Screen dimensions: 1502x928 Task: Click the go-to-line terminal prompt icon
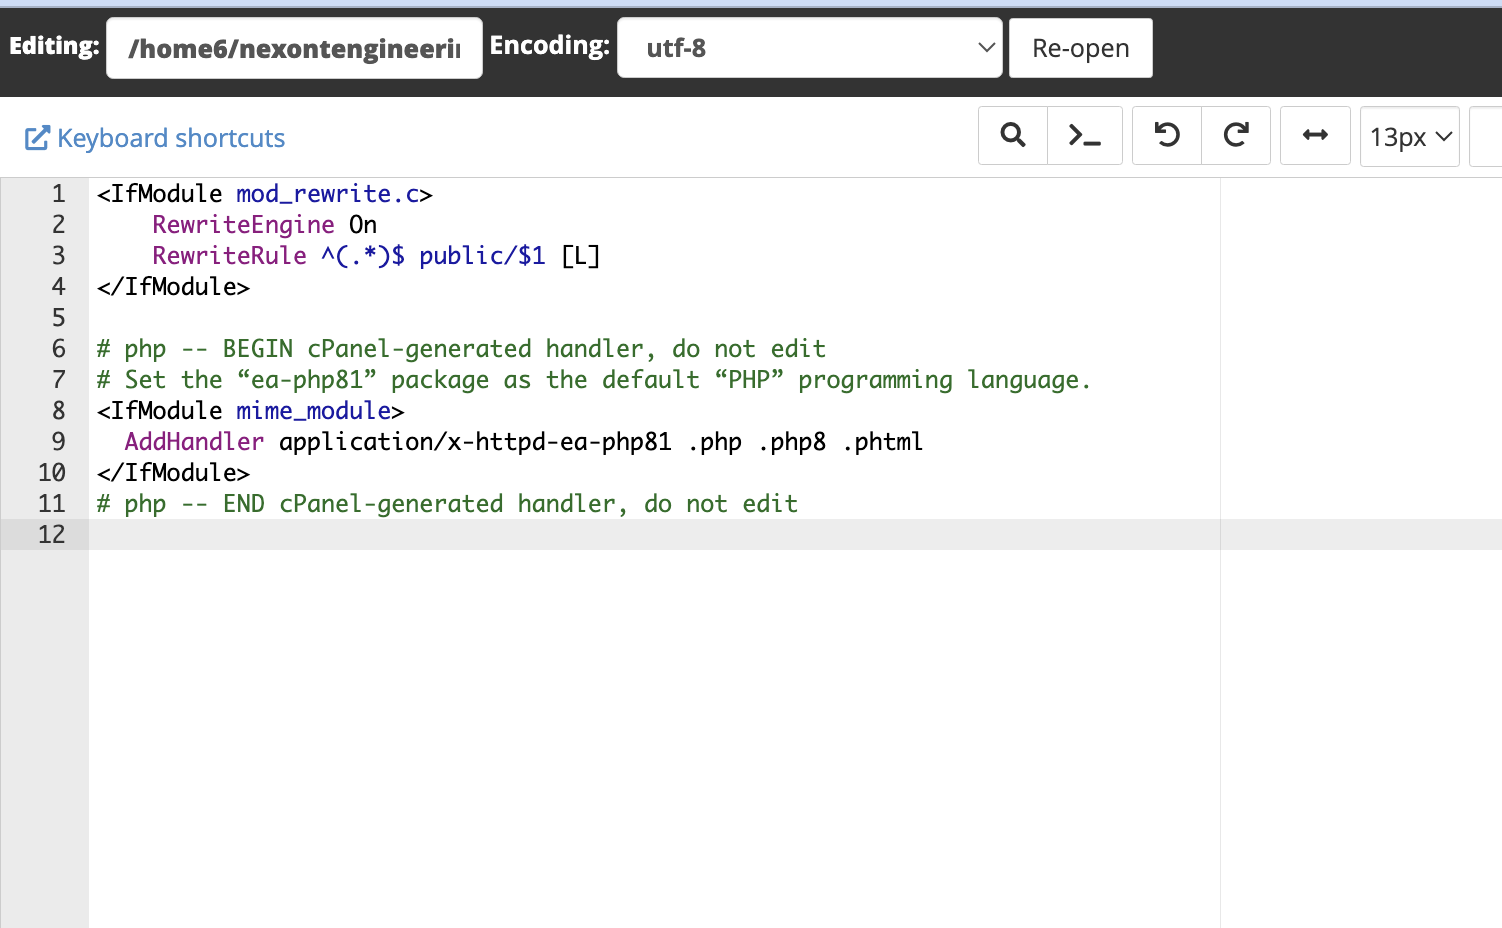click(x=1084, y=135)
